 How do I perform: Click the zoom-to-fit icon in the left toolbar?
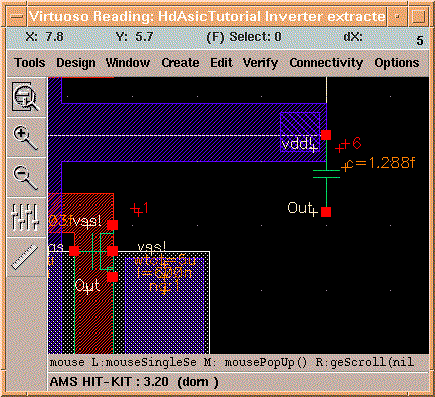coord(26,97)
